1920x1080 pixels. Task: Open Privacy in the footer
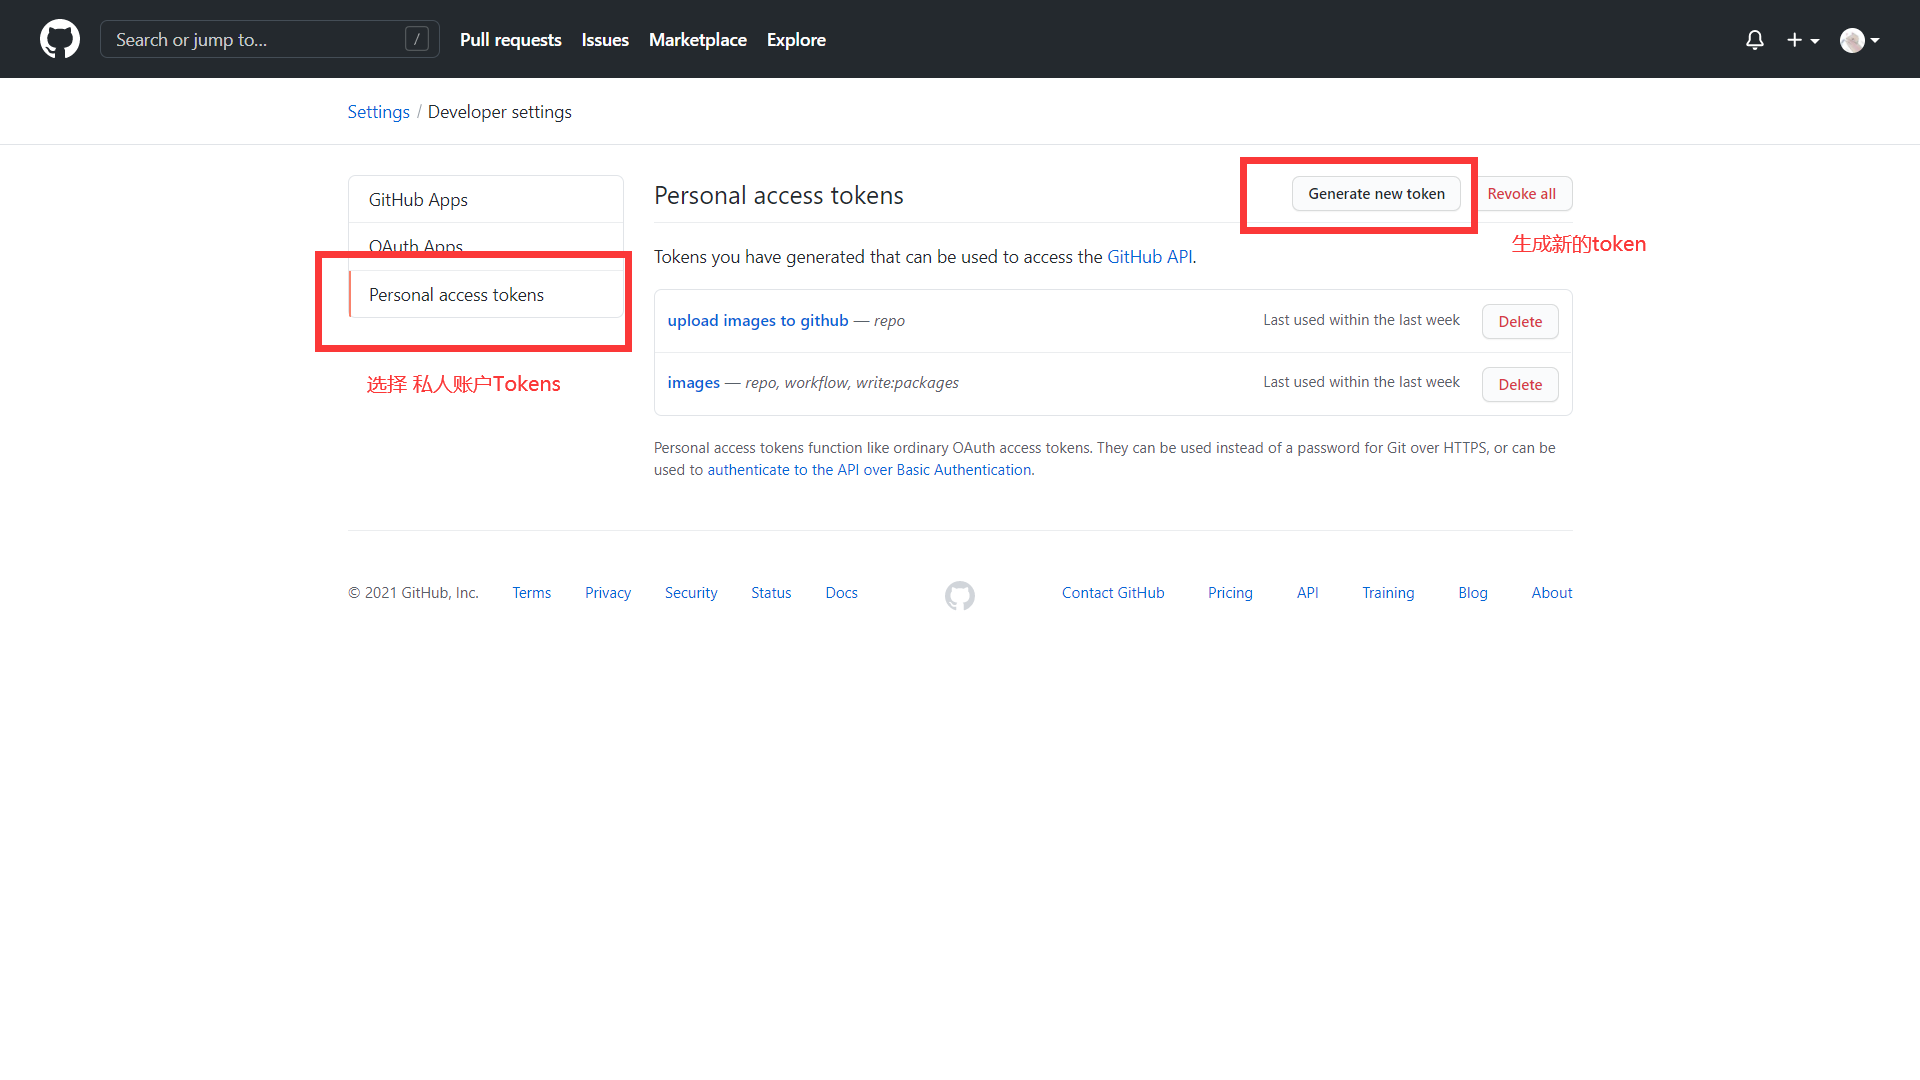click(608, 593)
